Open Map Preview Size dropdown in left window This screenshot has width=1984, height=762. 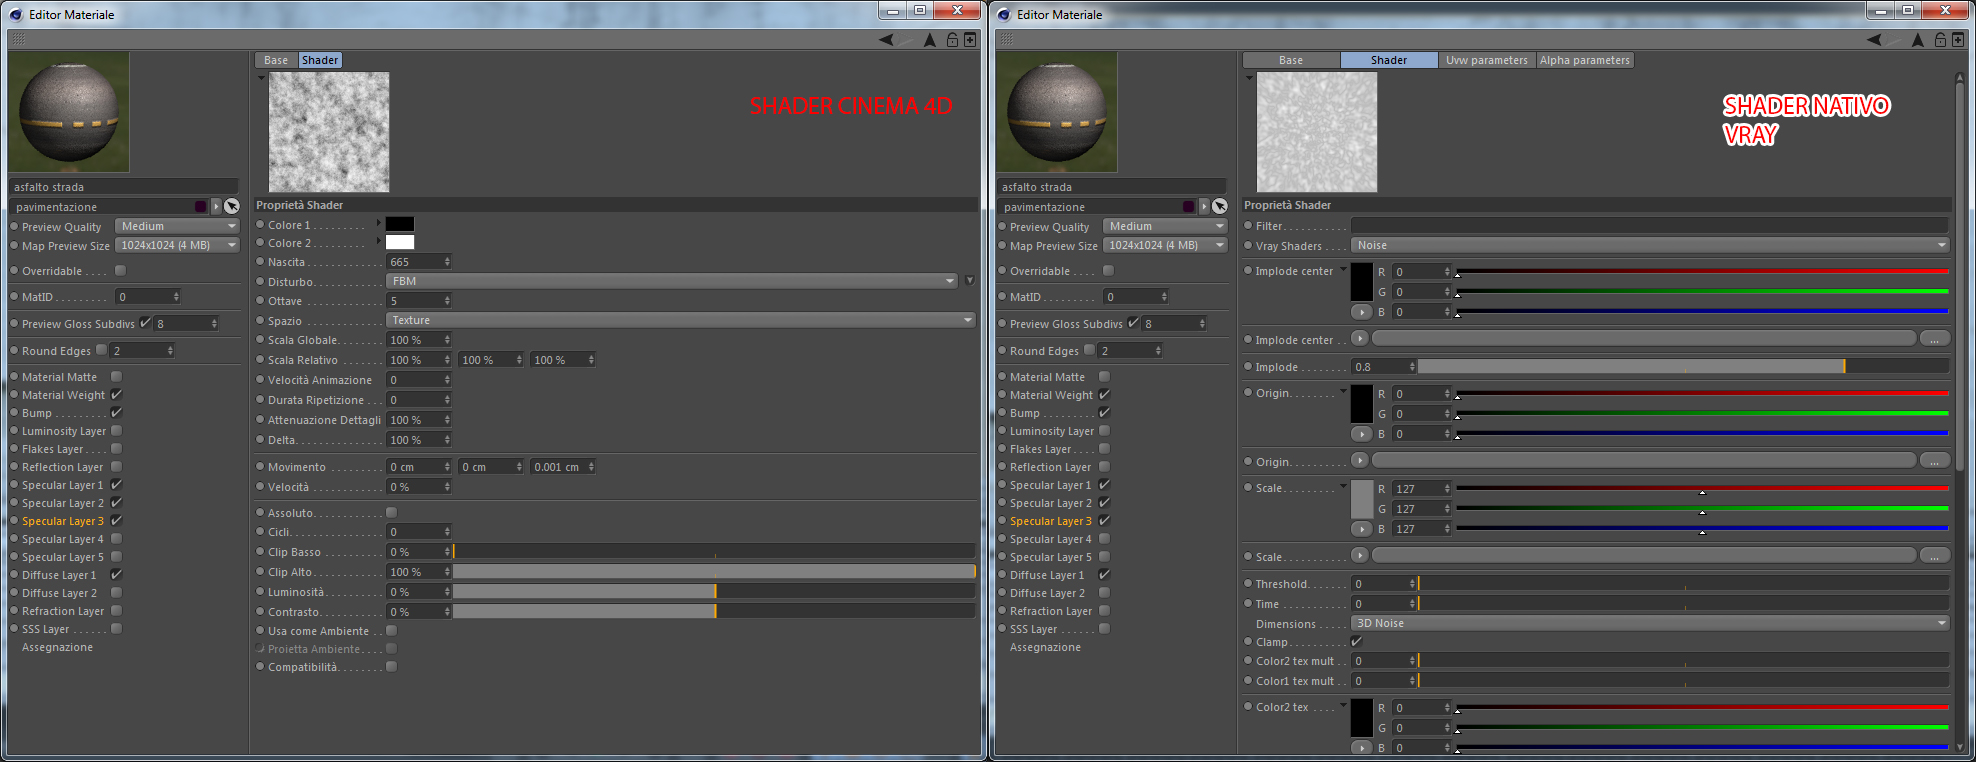pyautogui.click(x=177, y=246)
